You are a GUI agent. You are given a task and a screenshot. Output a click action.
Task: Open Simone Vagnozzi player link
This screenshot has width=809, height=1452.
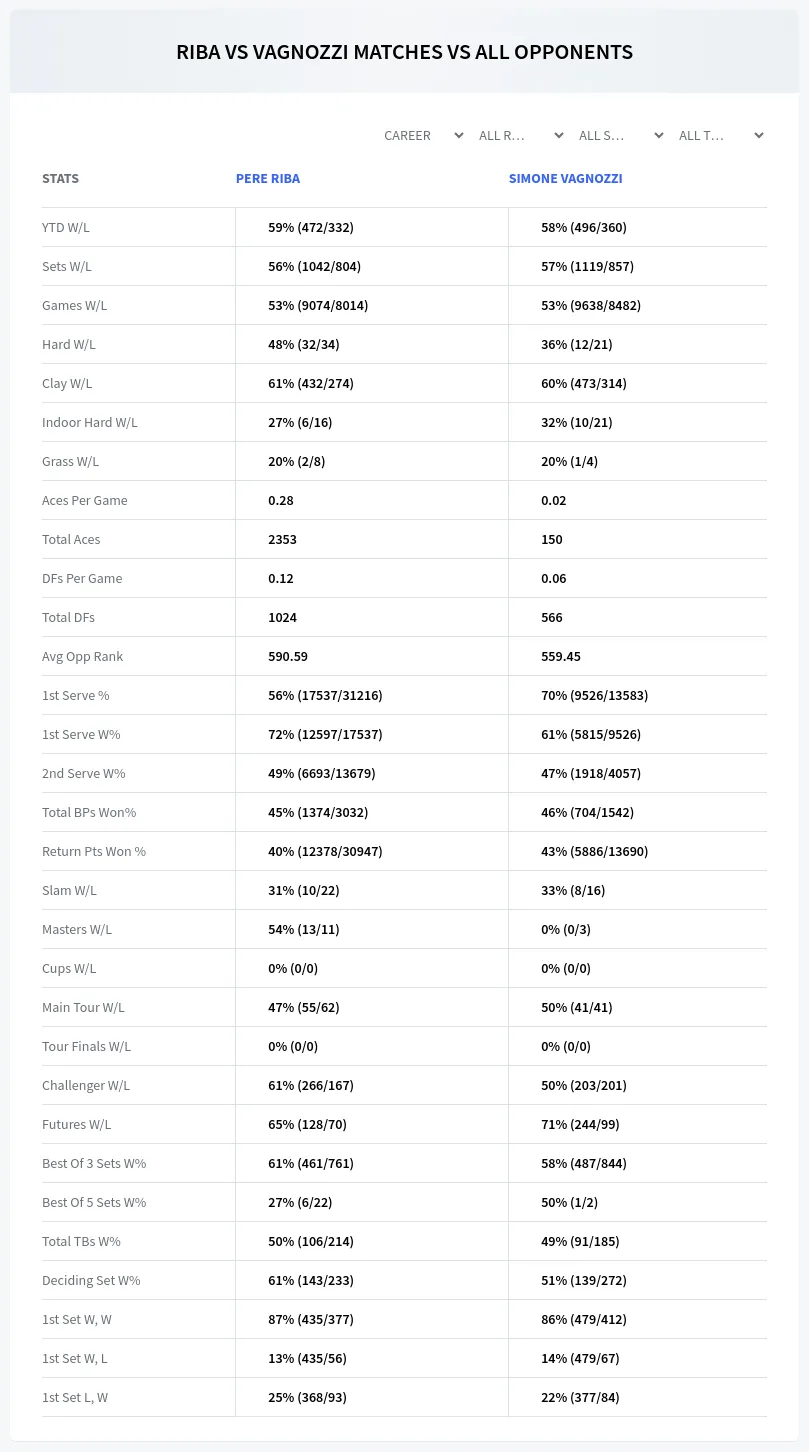pyautogui.click(x=565, y=178)
